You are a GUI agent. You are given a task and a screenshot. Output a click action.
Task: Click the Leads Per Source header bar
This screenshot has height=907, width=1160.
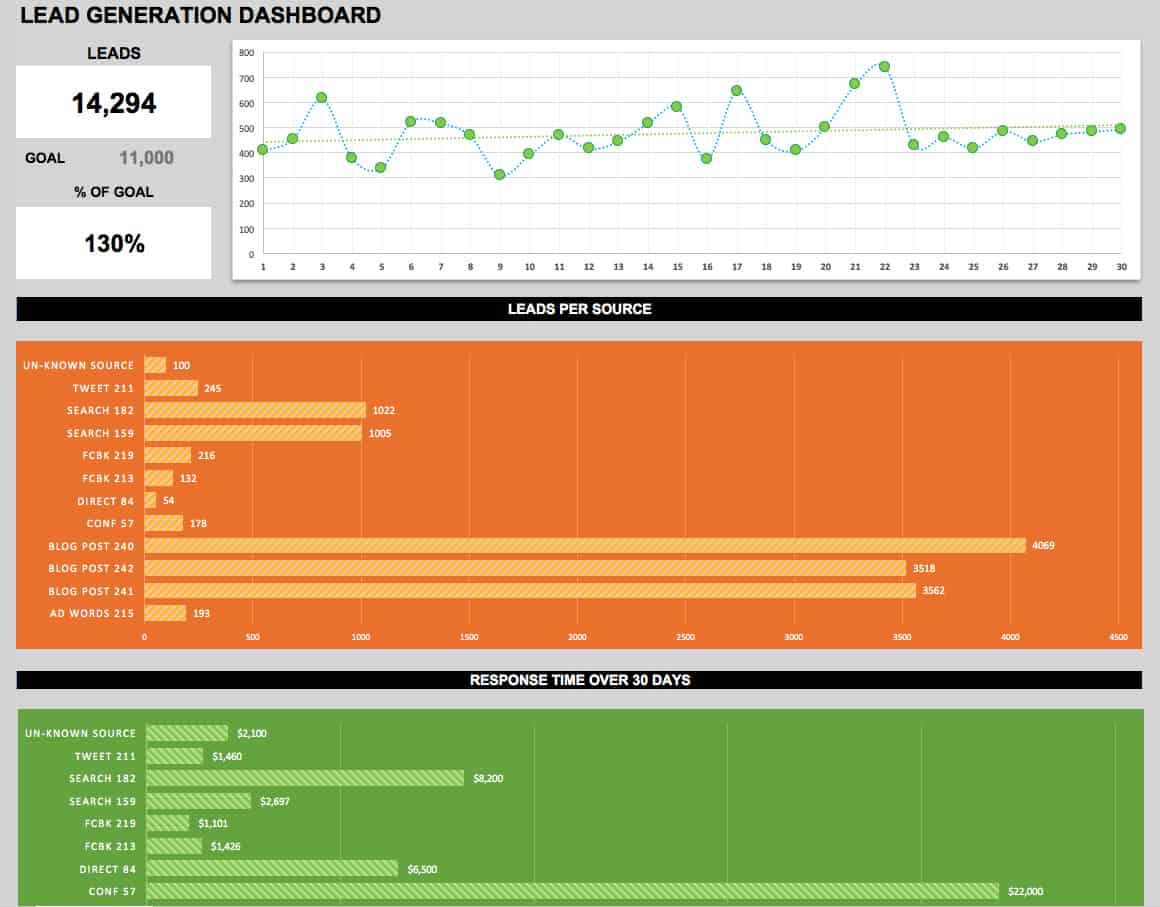coord(579,309)
